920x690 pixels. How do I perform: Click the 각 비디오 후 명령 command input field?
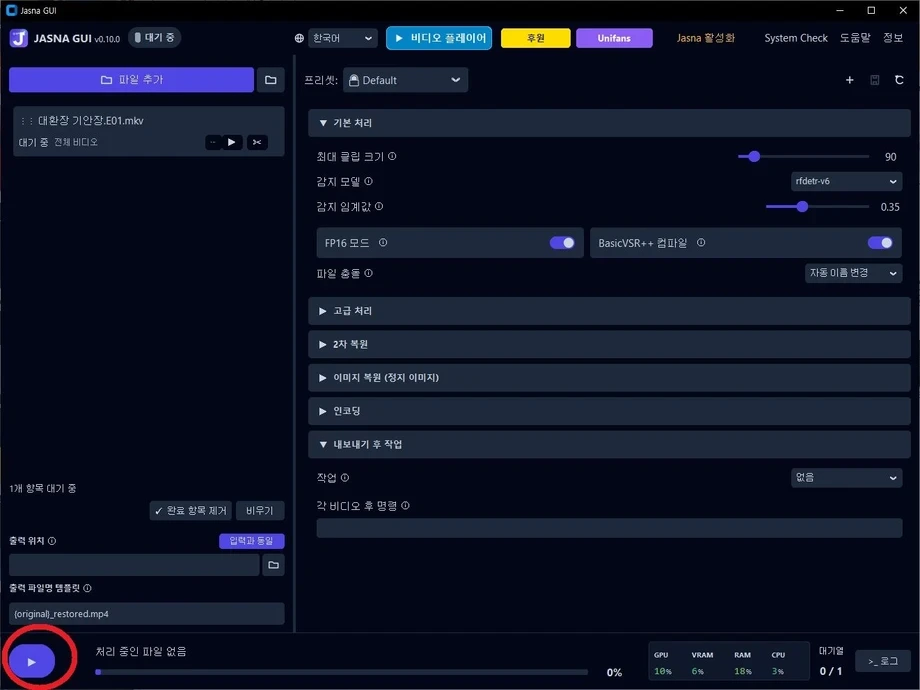(x=609, y=528)
